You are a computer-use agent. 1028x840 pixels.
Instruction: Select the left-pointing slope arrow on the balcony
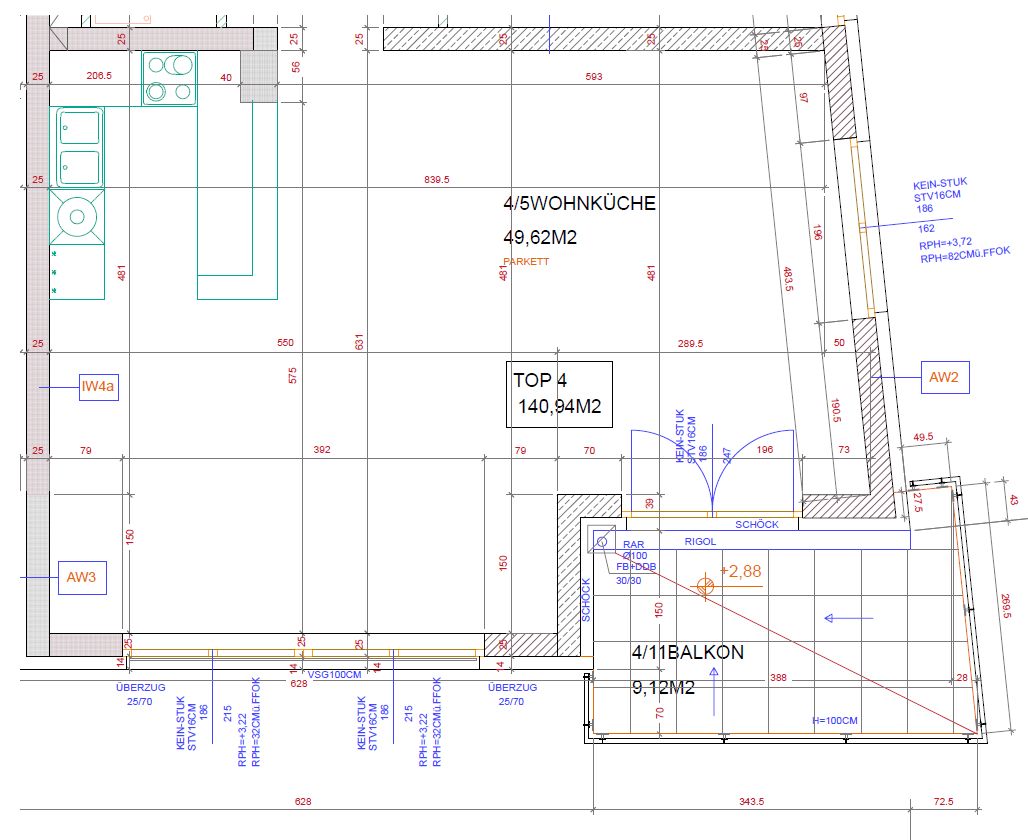840,618
